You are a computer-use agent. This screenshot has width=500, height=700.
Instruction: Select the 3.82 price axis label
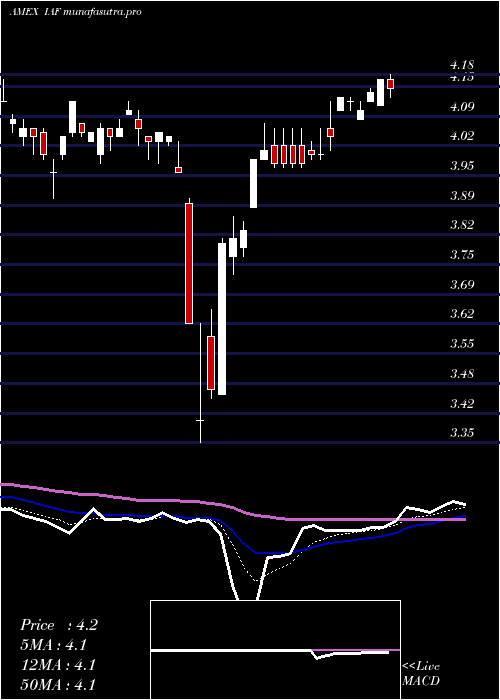pyautogui.click(x=462, y=225)
